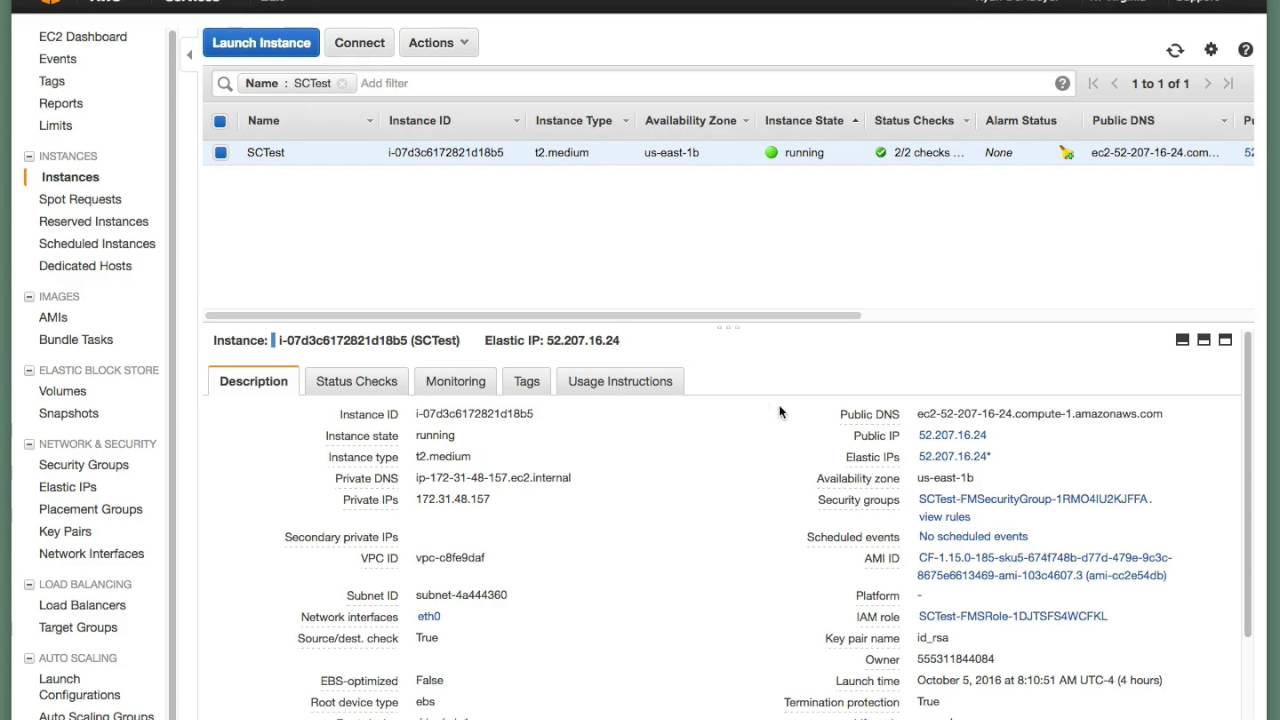Open AMIs in sidebar
1280x720 pixels.
53,318
